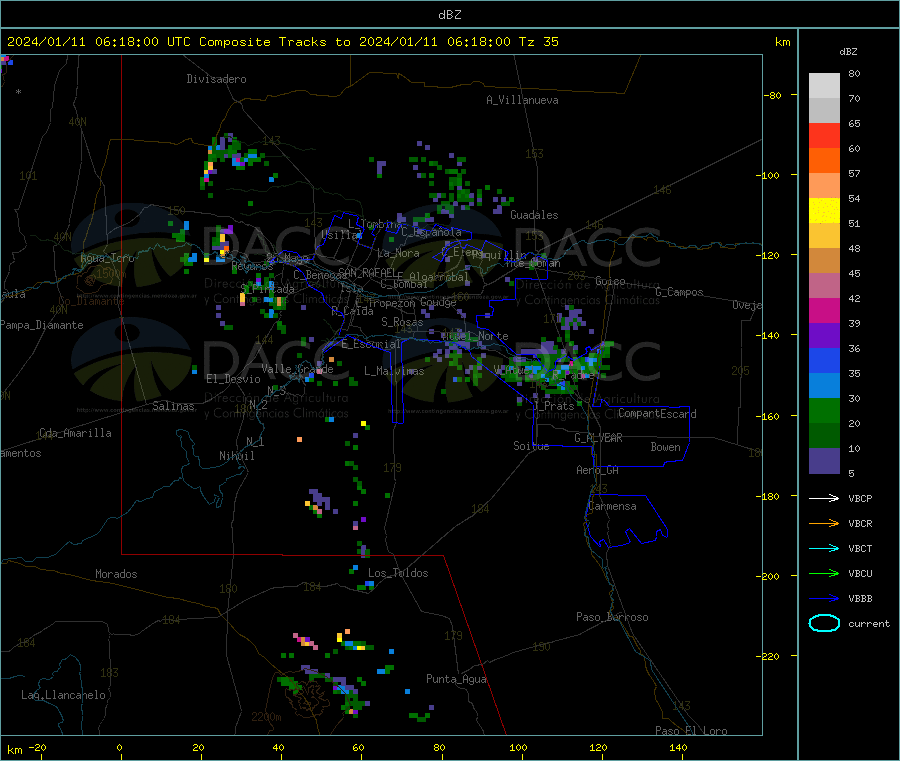Click the 'S_Rosas' map label
The width and height of the screenshot is (900, 761).
click(402, 323)
